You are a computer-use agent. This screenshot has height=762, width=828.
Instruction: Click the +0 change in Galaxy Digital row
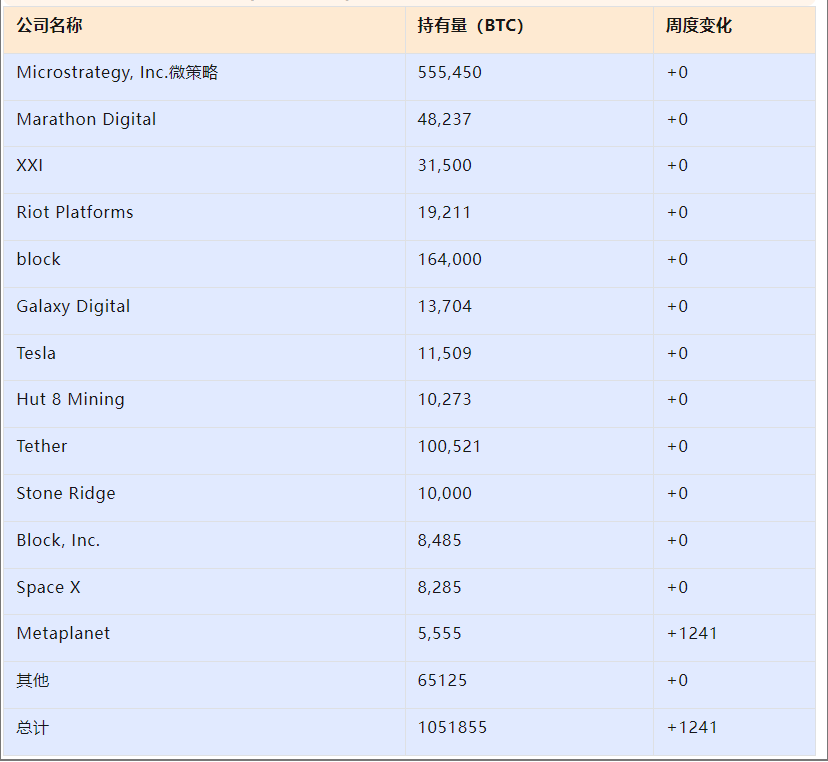(678, 306)
